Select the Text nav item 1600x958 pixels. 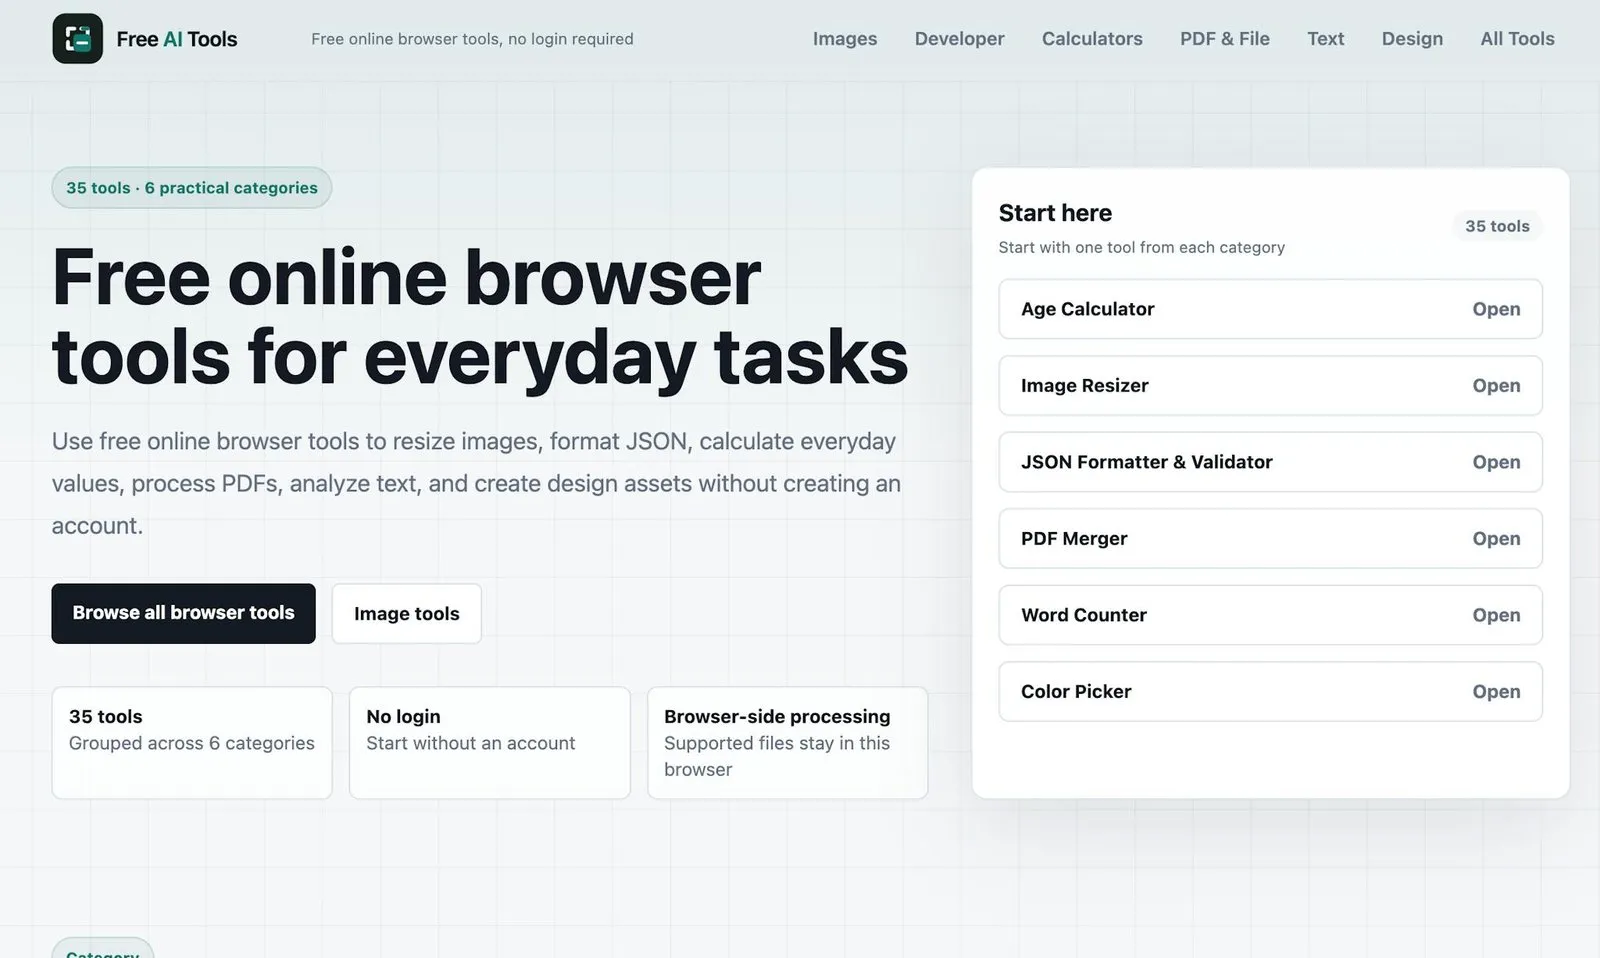tap(1325, 39)
